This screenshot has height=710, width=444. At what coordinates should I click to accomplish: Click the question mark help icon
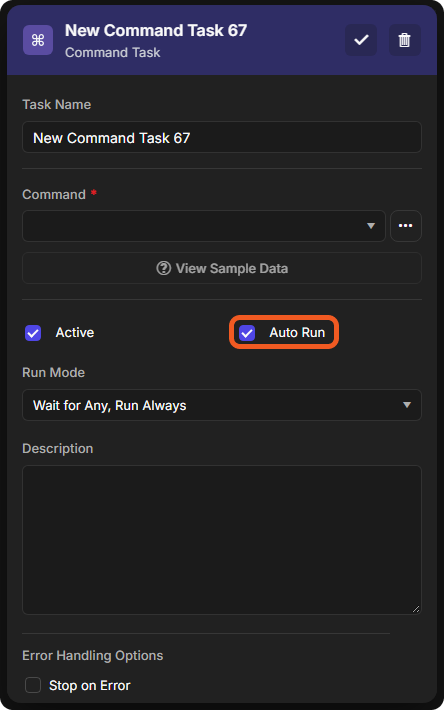click(x=163, y=268)
